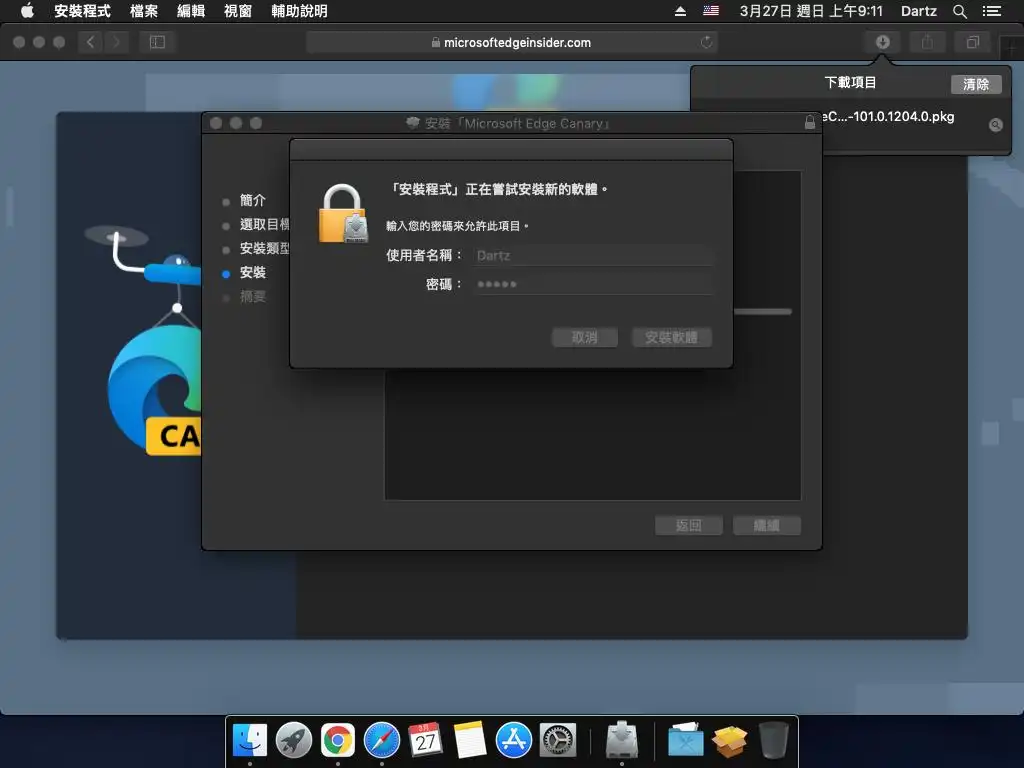Click the installer 返回 button
The width and height of the screenshot is (1024, 768).
tap(688, 526)
